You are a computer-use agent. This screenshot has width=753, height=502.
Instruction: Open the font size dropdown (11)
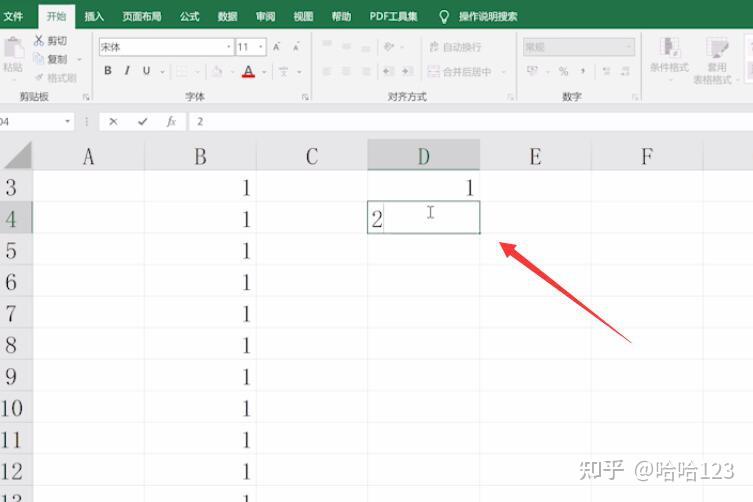pos(261,47)
